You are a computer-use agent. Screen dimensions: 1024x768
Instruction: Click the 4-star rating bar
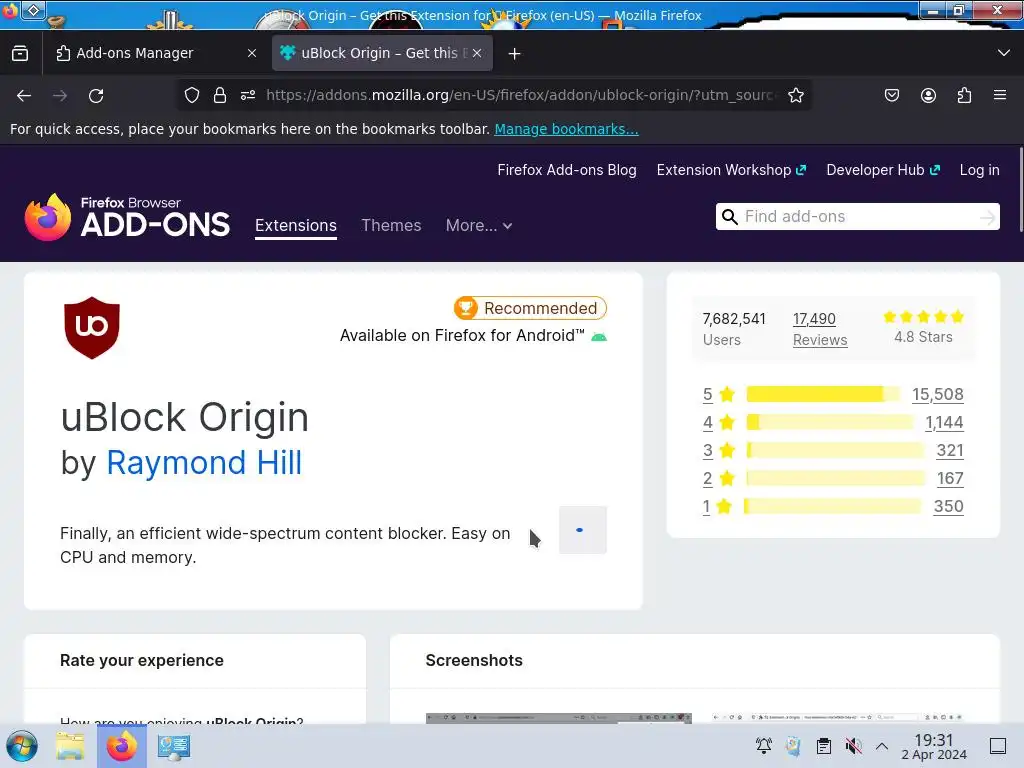[x=829, y=422]
